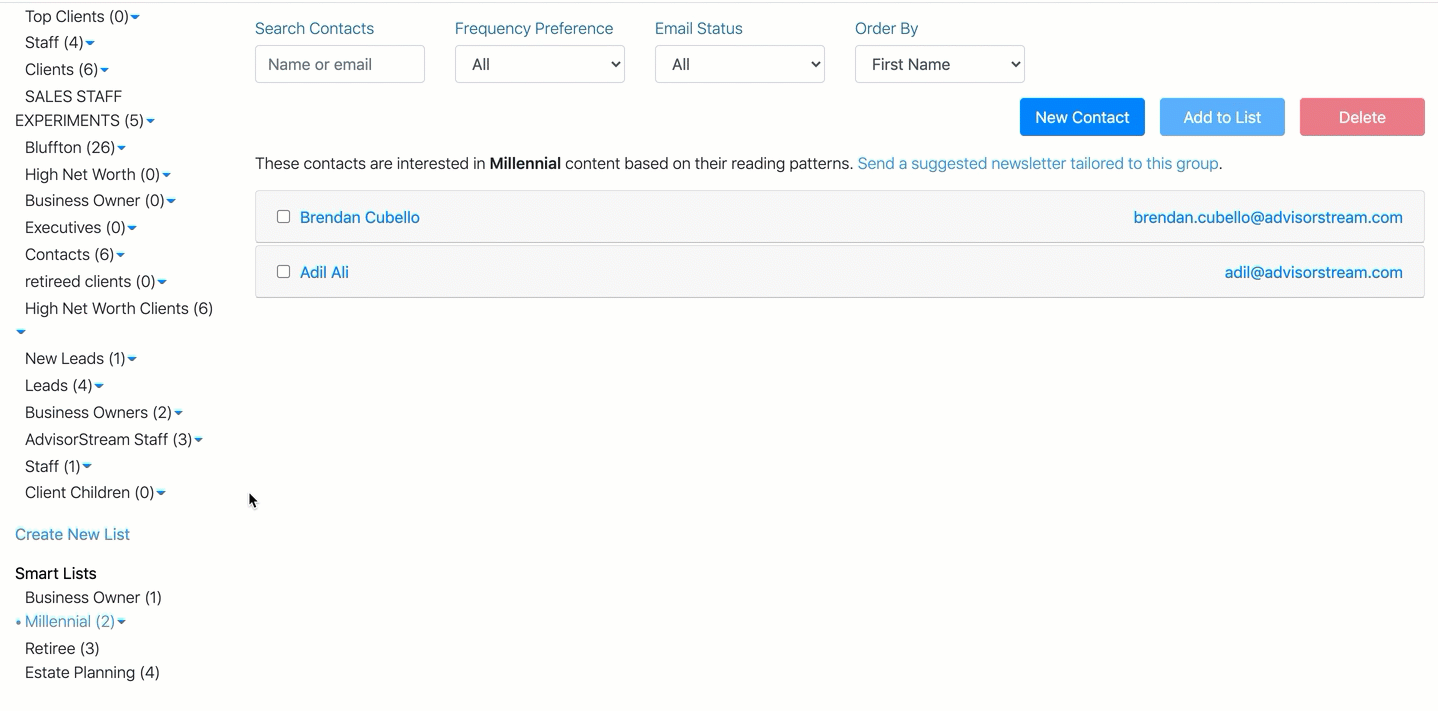Click caret arrow beside Clients (6) list
Viewport: 1438px width, 711px height.
click(105, 71)
